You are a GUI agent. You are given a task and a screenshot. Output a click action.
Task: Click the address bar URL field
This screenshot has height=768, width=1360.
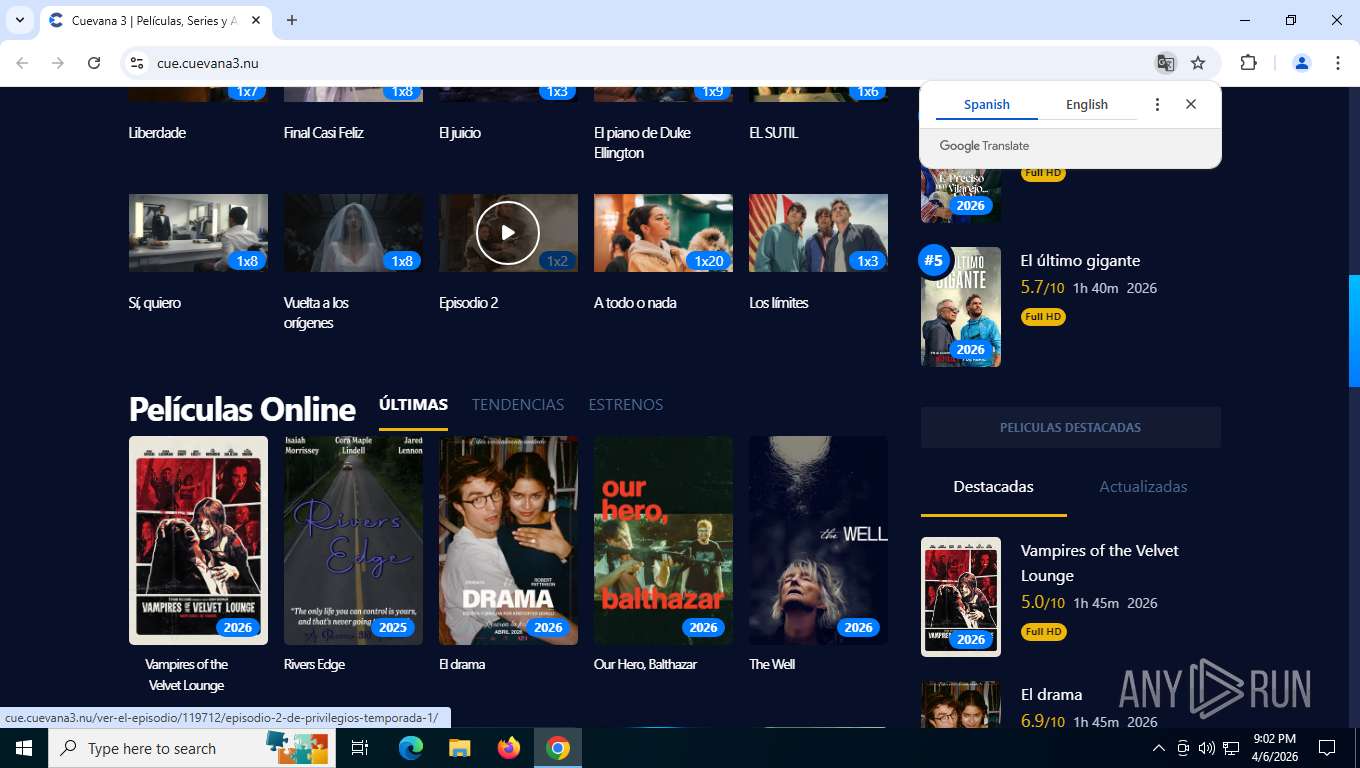pos(640,63)
